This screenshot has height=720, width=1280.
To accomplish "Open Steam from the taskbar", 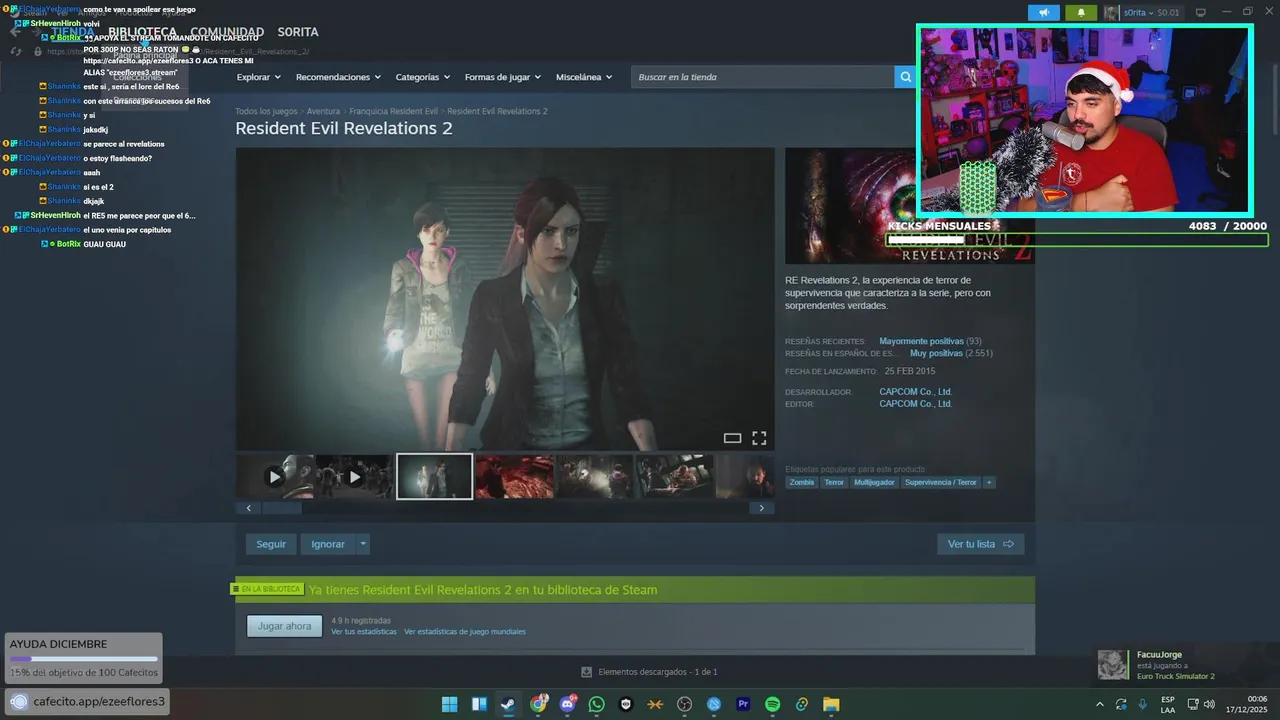I will click(x=508, y=704).
